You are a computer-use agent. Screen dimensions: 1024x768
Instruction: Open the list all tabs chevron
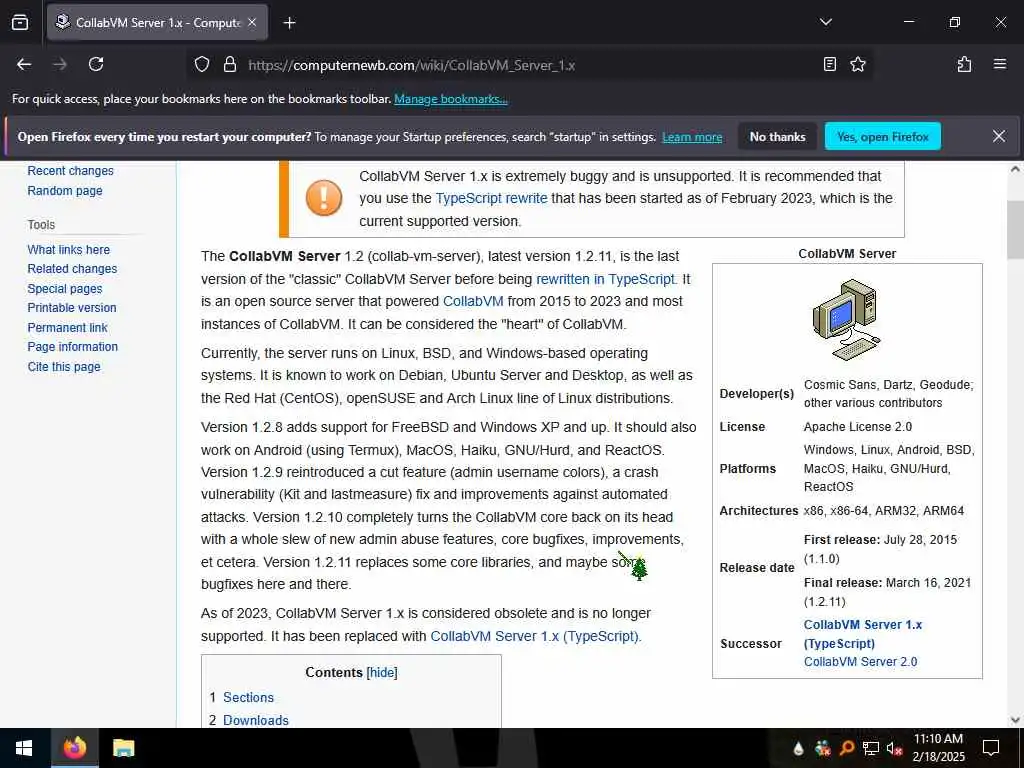coord(825,22)
